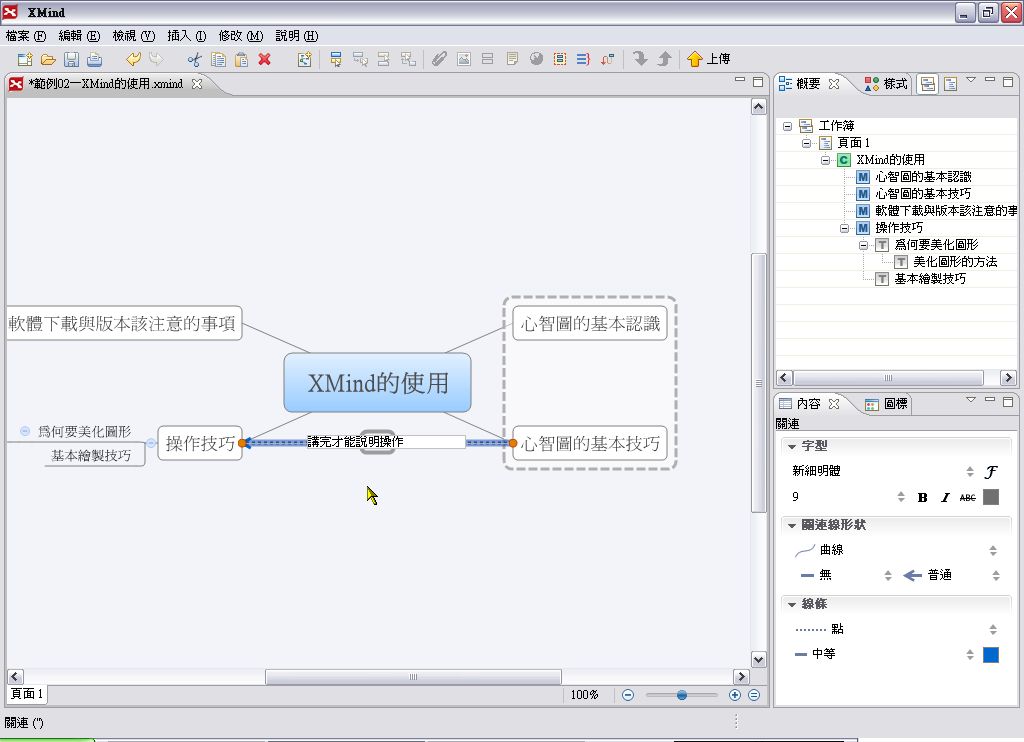Screen dimensions: 1024x742
Task: Click the 上傳 upload button
Action: click(709, 59)
